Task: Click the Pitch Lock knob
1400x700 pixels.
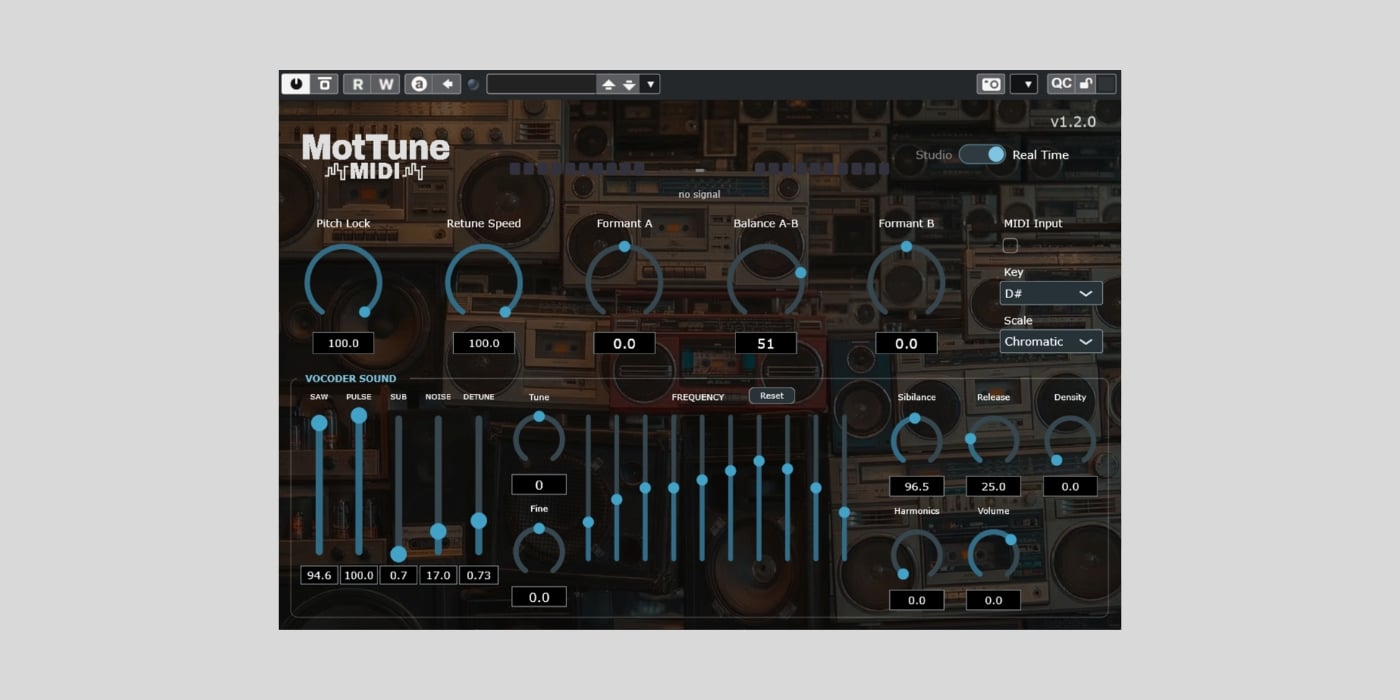Action: coord(343,282)
